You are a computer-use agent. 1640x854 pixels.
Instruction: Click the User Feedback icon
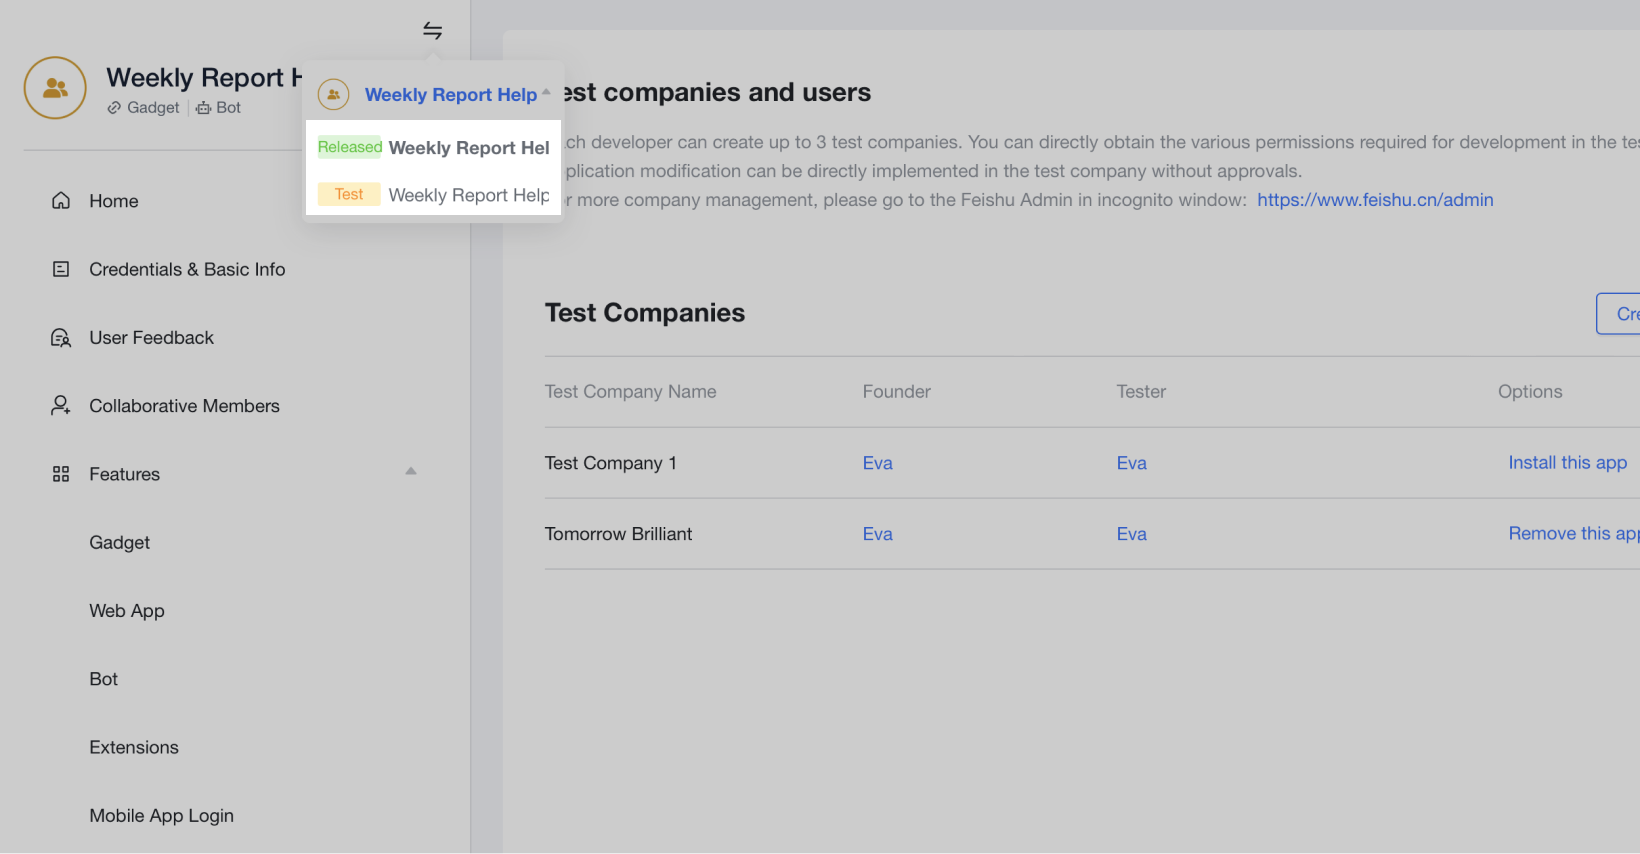61,338
